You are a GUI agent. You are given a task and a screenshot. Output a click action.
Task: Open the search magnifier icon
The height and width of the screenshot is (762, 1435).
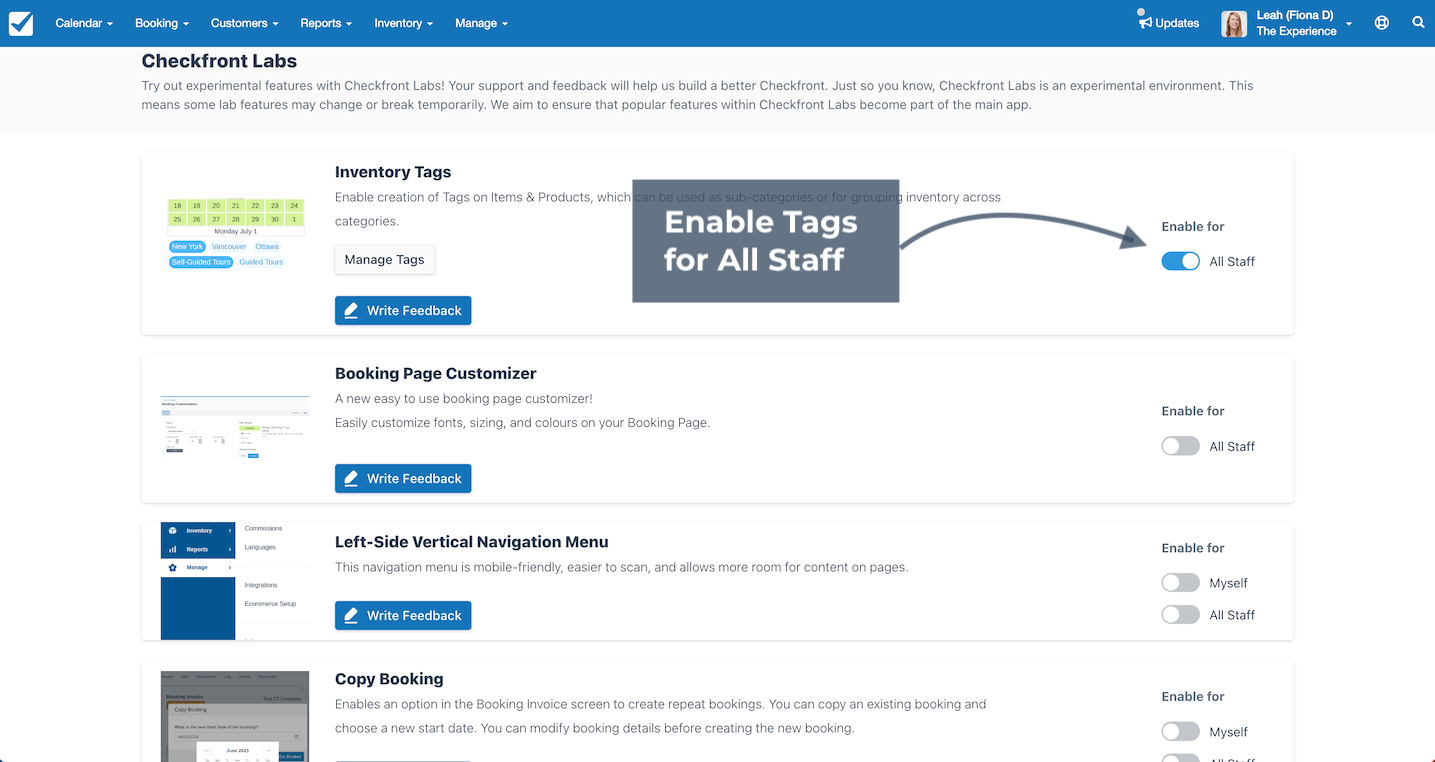1418,22
